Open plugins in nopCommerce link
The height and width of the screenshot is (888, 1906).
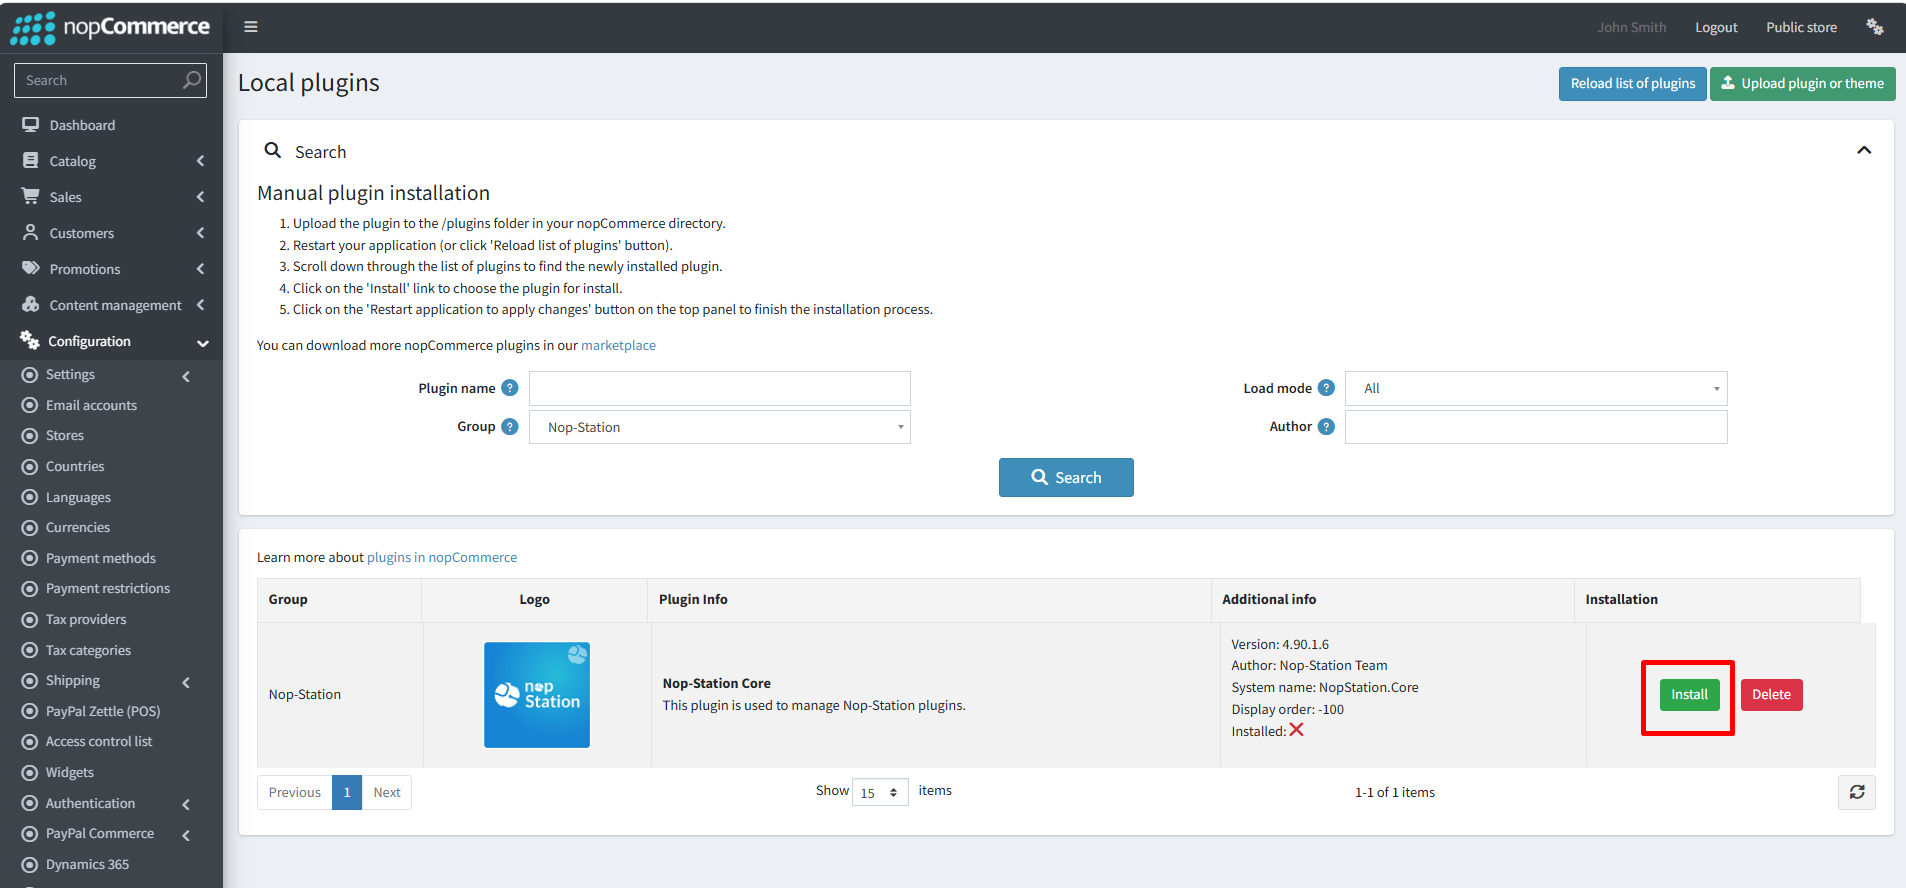pyautogui.click(x=442, y=557)
